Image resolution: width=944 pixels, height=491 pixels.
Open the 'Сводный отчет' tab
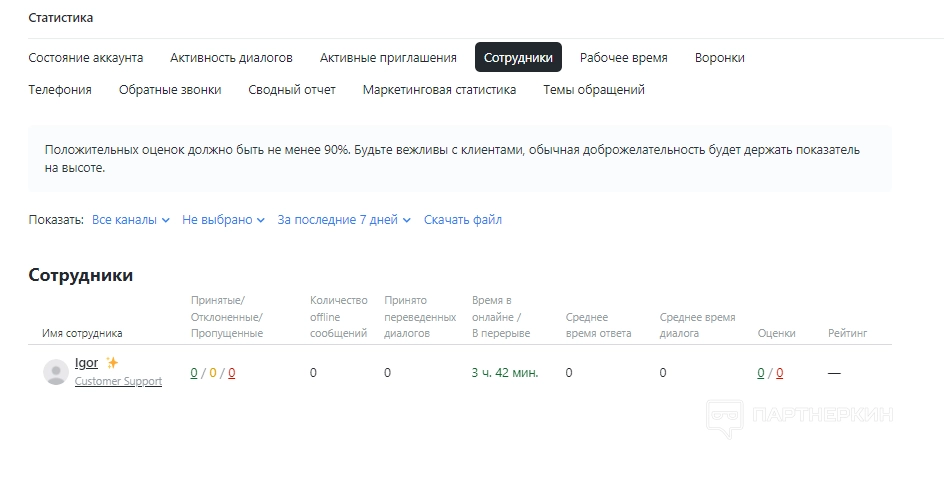pos(292,90)
